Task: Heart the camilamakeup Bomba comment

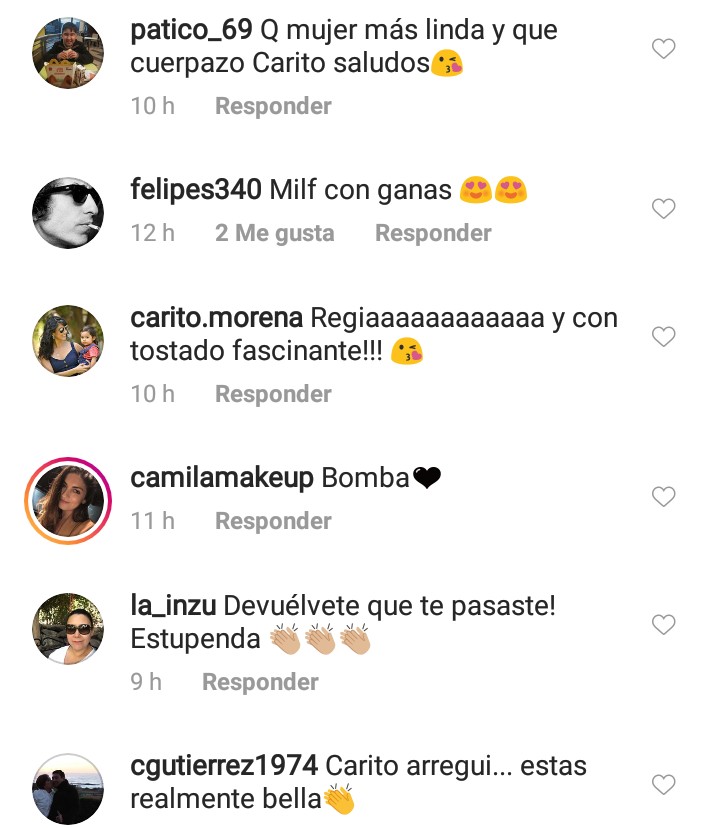Action: pyautogui.click(x=663, y=496)
